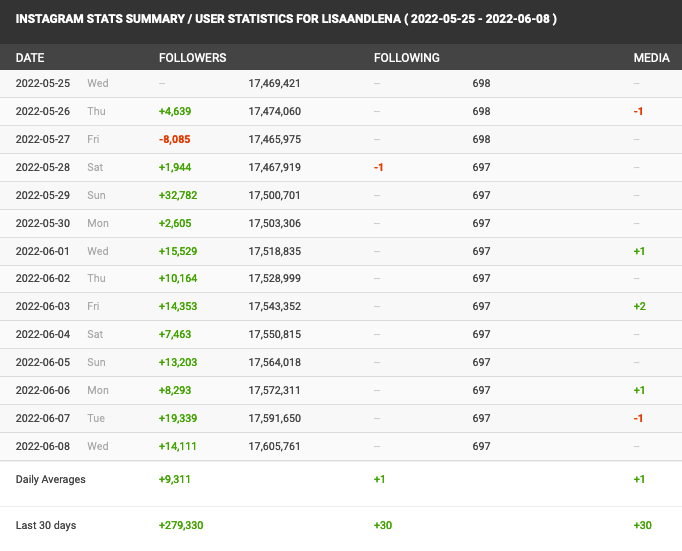
Task: Click the +7,463 follower change
Action: point(175,334)
